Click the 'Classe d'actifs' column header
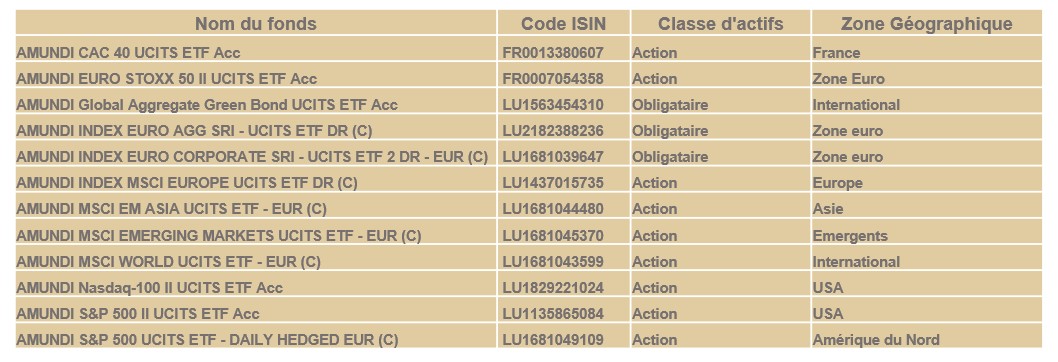Image resolution: width=1058 pixels, height=362 pixels. [721, 24]
